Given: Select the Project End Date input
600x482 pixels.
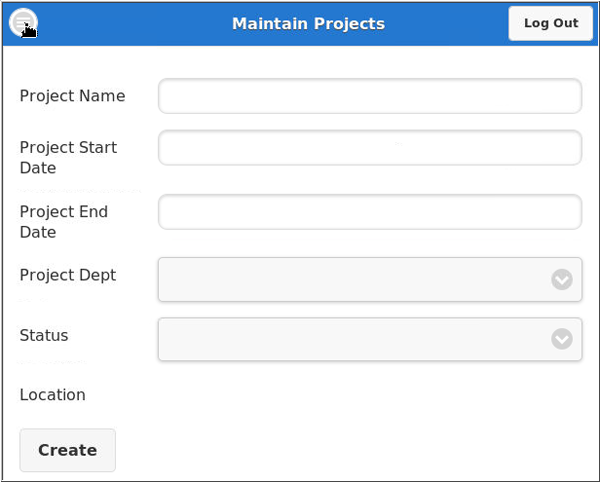Looking at the screenshot, I should 369,212.
